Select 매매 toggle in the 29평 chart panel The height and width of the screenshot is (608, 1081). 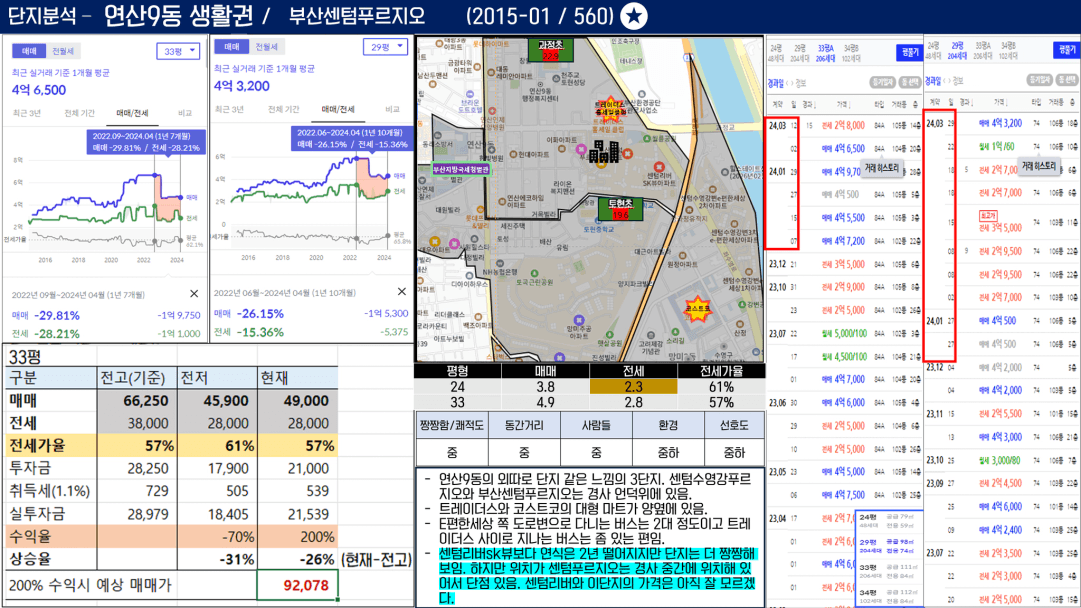(231, 47)
